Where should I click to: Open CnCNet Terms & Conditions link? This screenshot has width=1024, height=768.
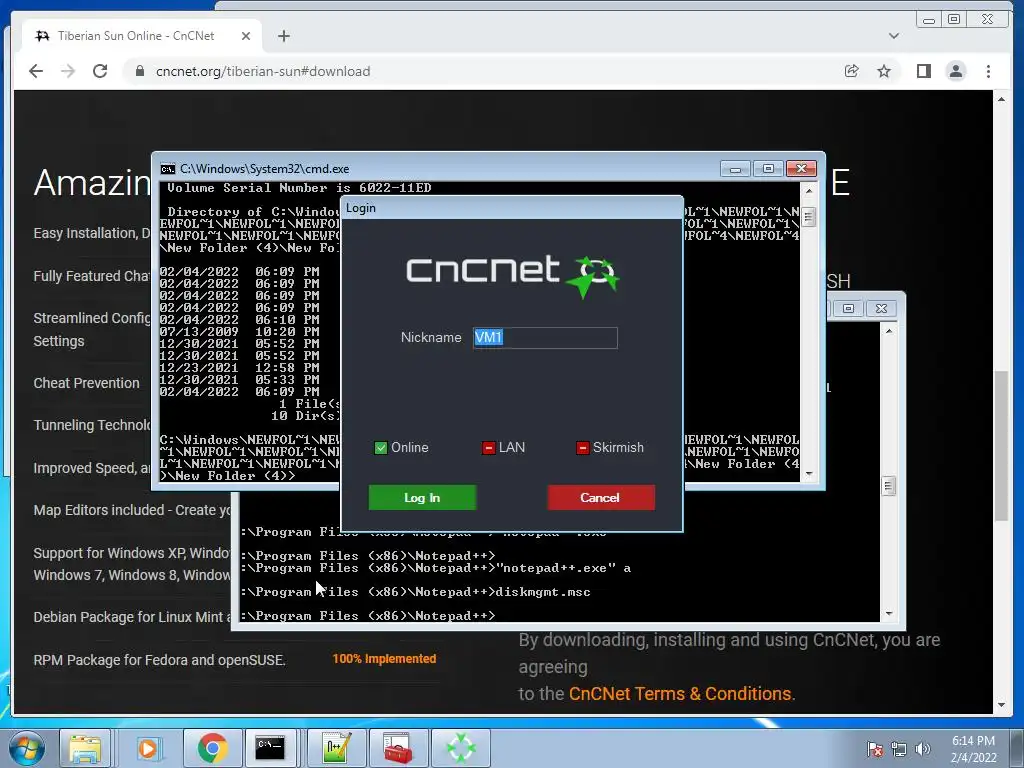click(x=680, y=694)
